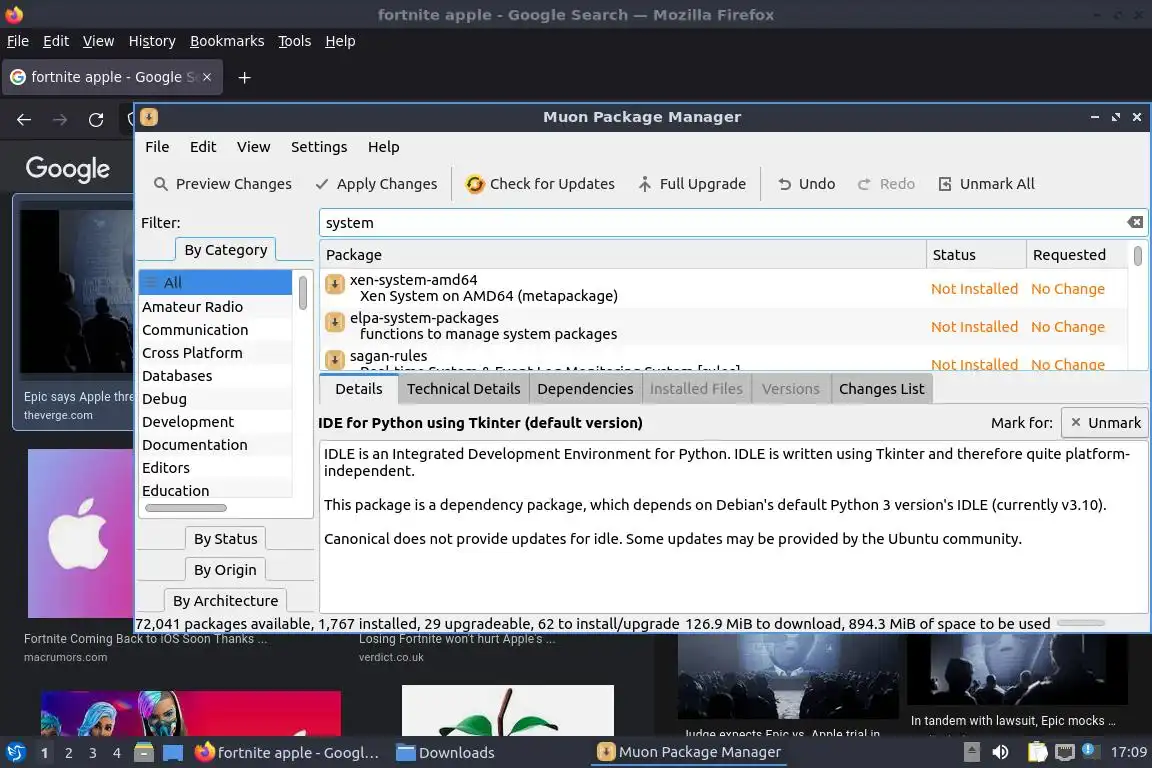Switch to the Changes List tab
Viewport: 1152px width, 768px height.
(882, 389)
